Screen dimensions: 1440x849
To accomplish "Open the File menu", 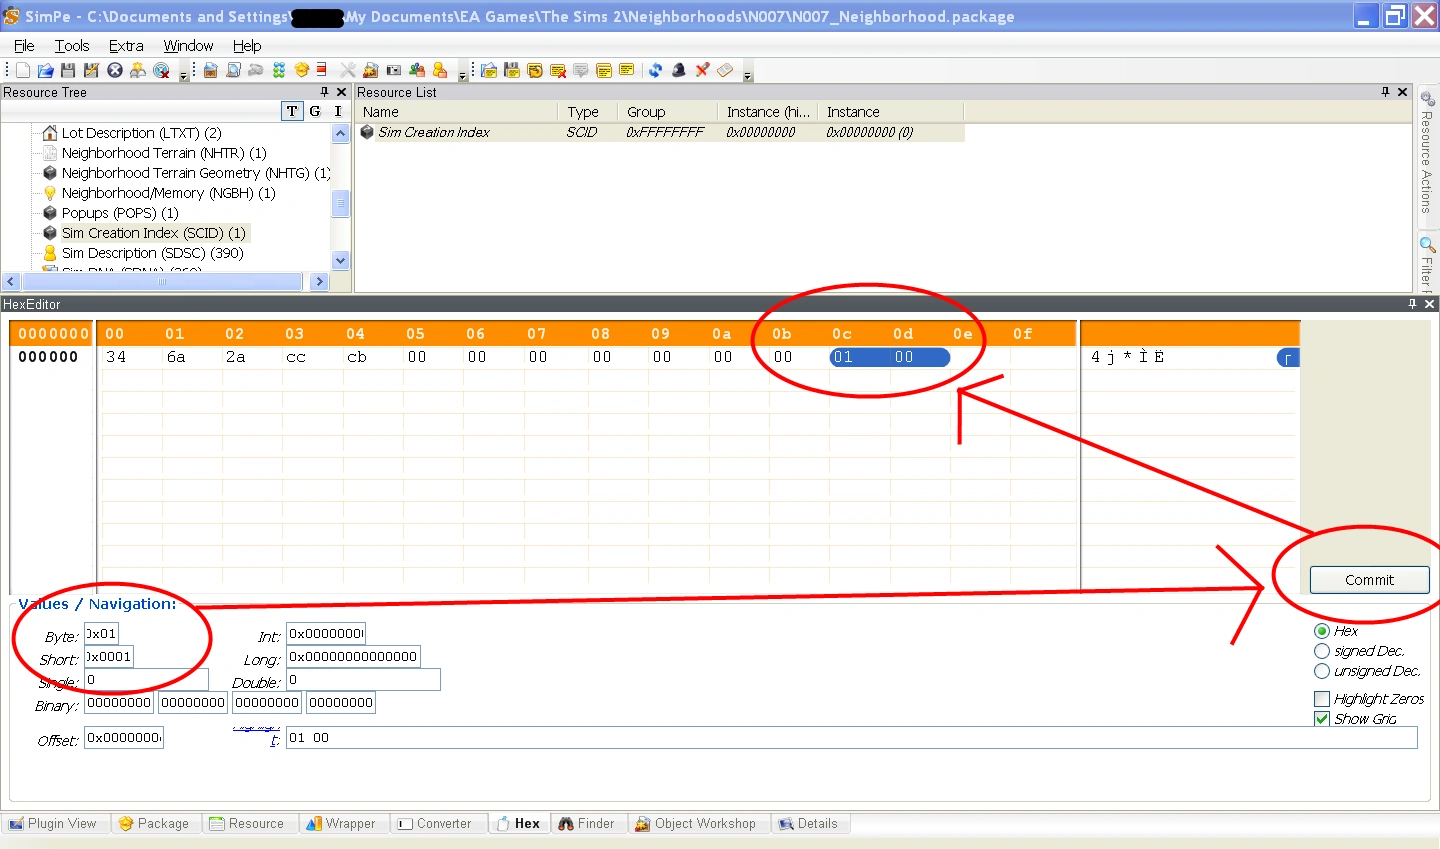I will coord(24,46).
